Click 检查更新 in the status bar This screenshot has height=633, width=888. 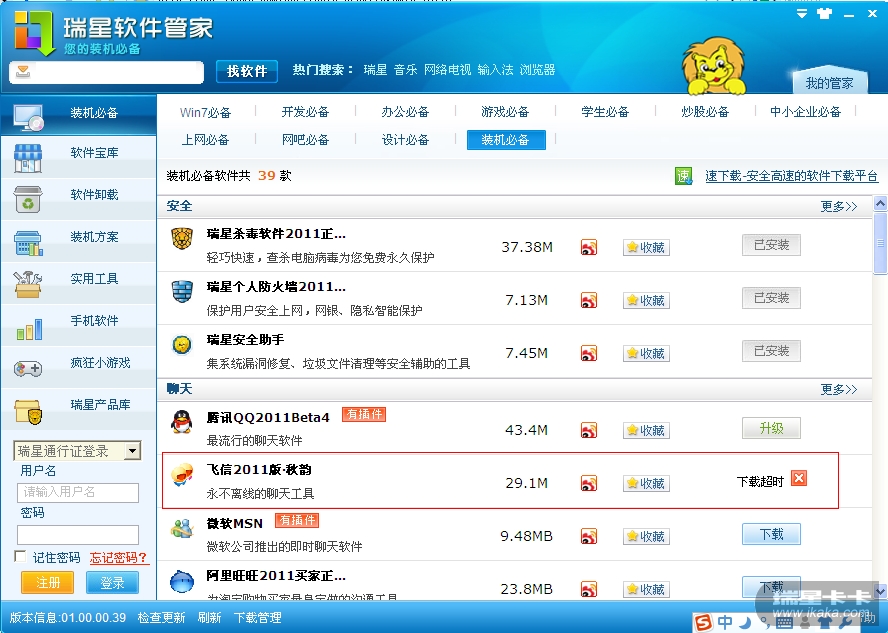point(161,618)
